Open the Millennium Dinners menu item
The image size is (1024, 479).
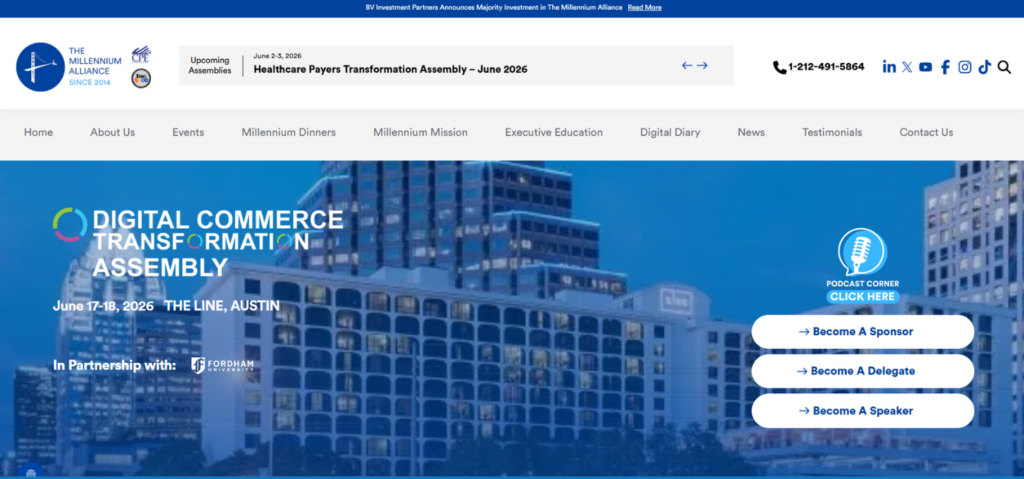pos(289,132)
